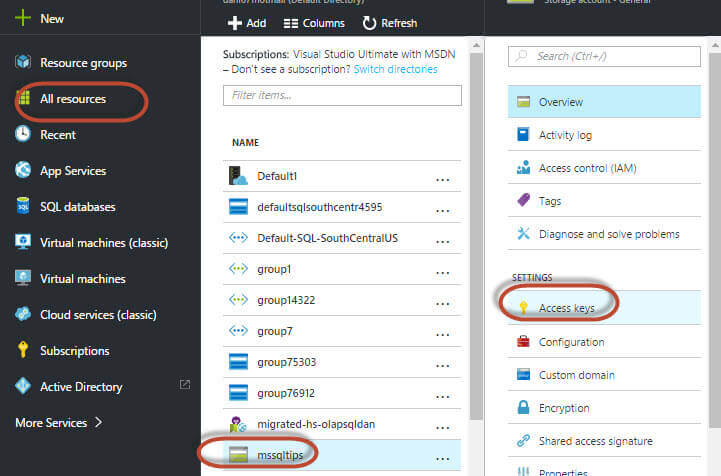Click the Refresh circular arrow icon

(369, 23)
